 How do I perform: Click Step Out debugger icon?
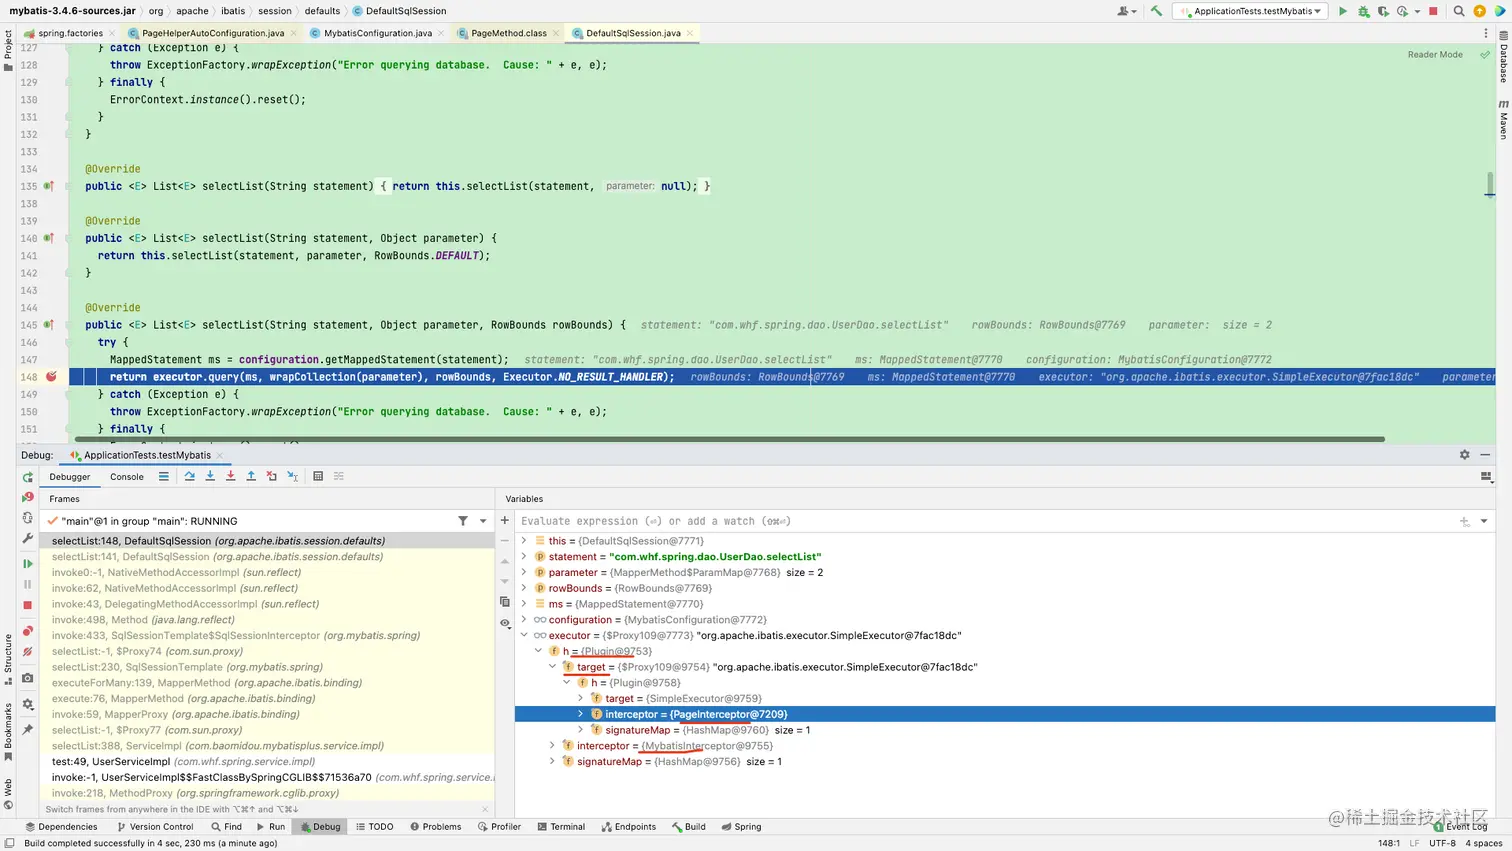pos(251,476)
